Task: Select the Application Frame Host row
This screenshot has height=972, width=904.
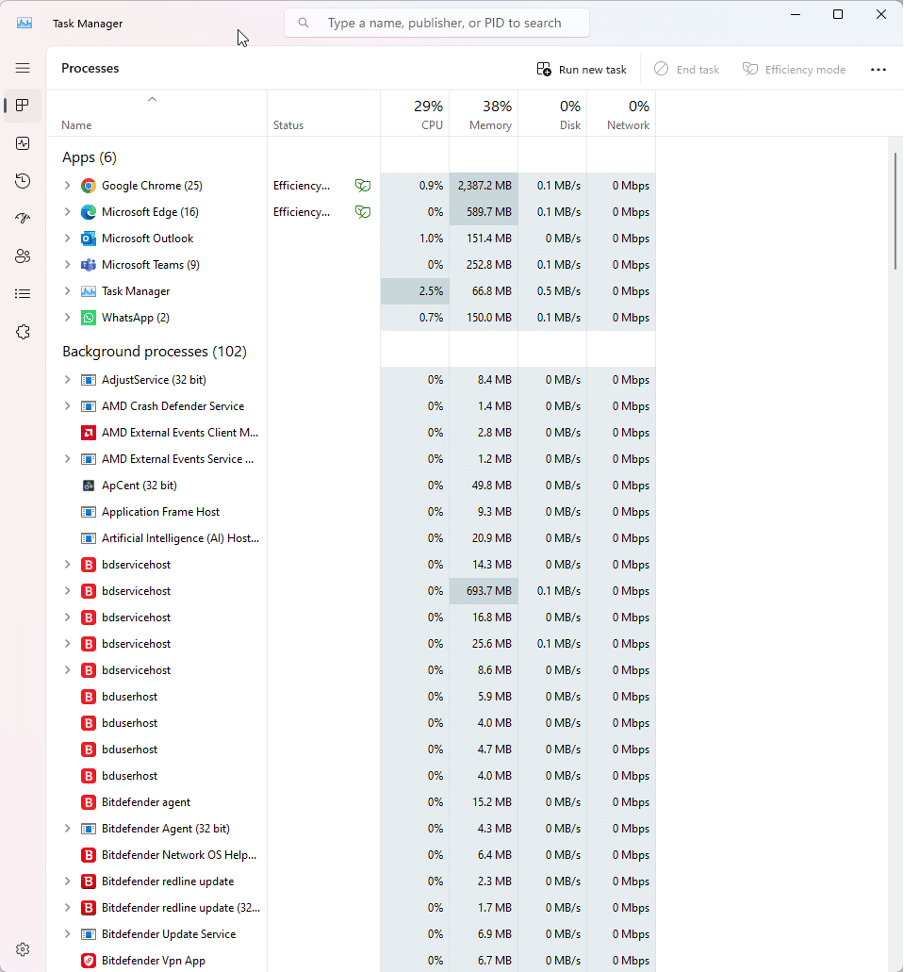Action: point(351,511)
